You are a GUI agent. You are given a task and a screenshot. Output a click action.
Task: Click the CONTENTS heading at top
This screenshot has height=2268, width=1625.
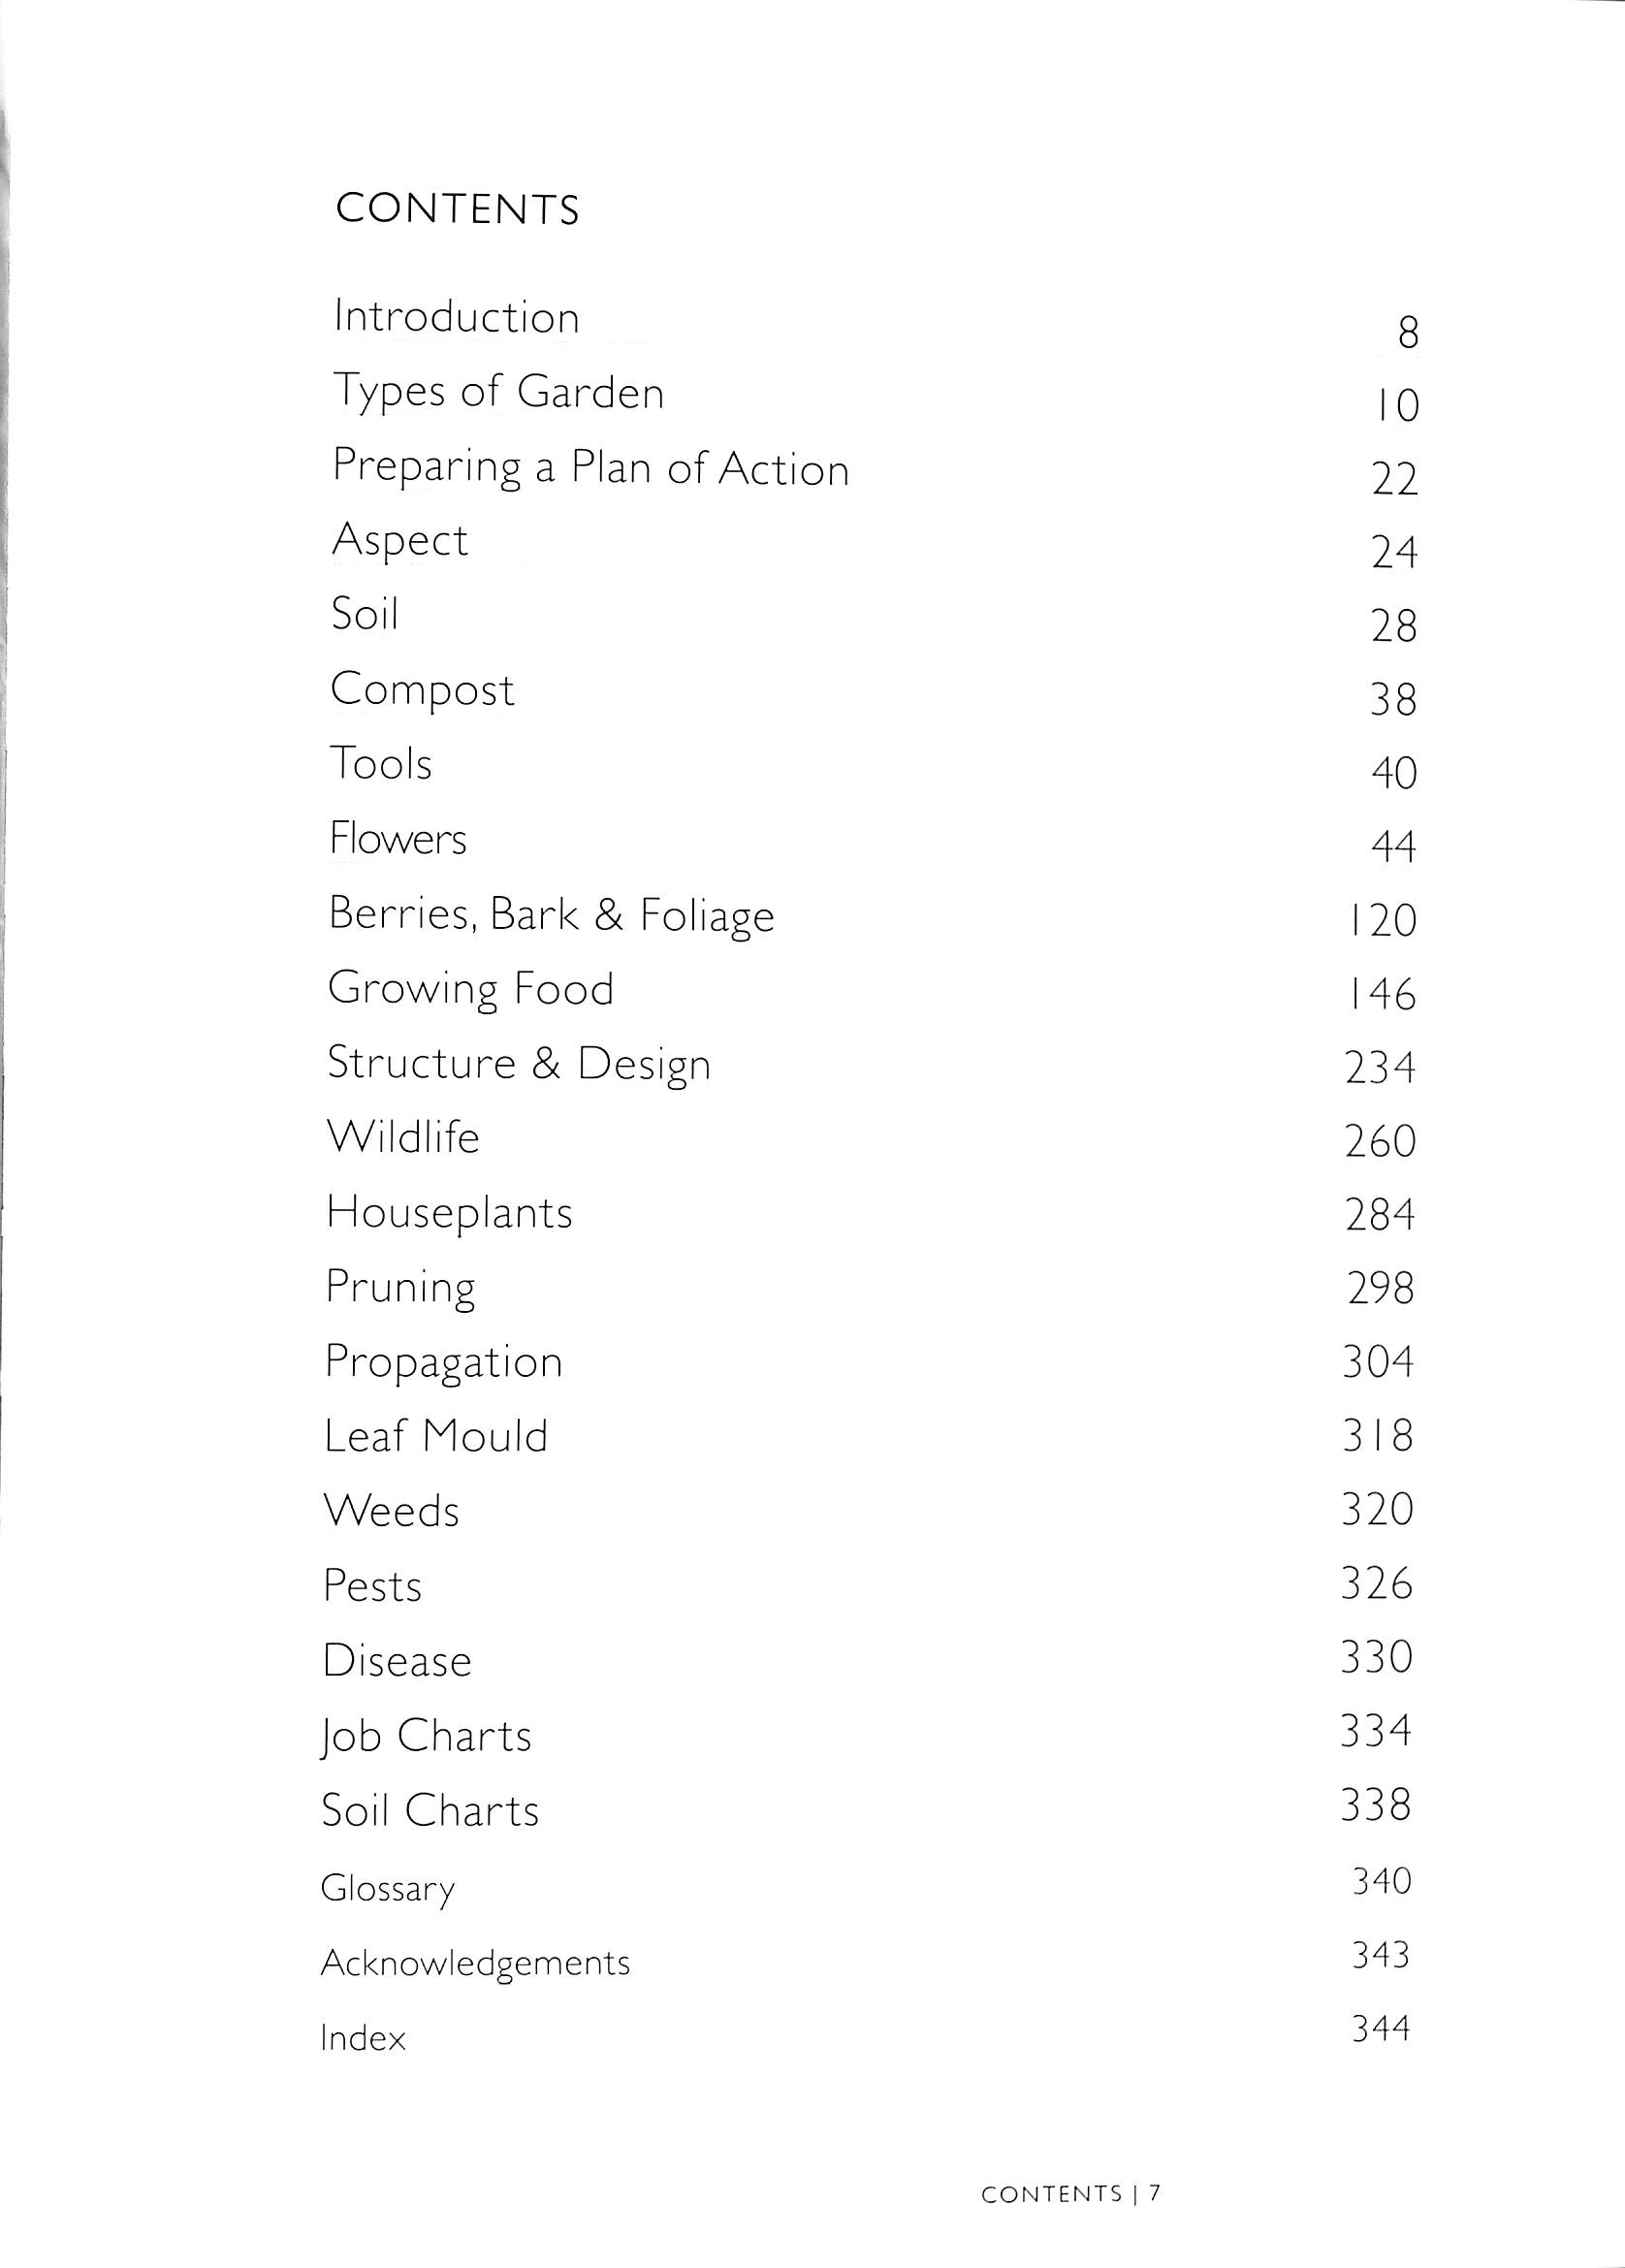pyautogui.click(x=457, y=209)
